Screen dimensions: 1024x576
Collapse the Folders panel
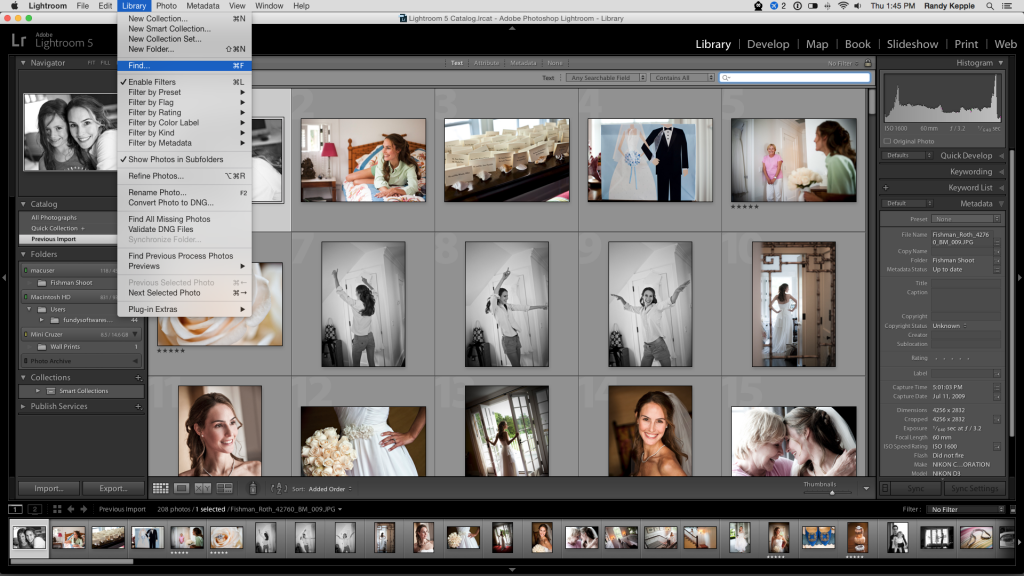click(24, 255)
